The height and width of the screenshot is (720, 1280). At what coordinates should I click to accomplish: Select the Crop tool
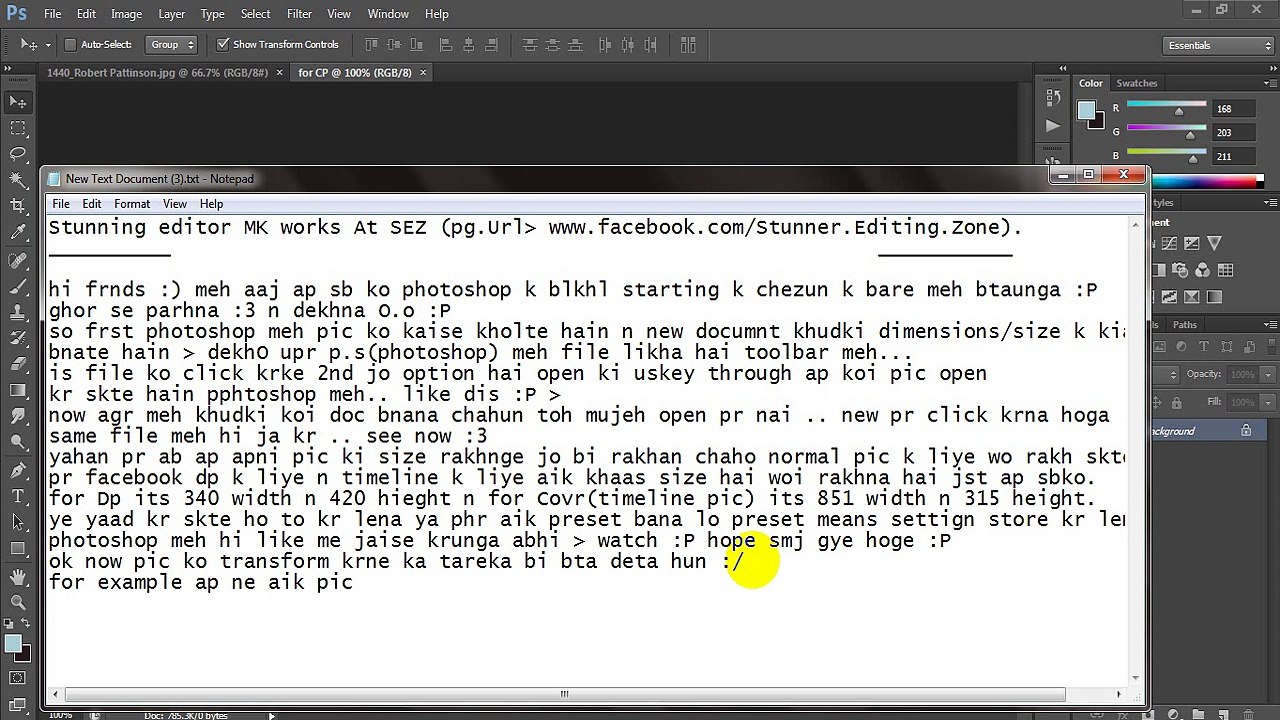pos(18,206)
